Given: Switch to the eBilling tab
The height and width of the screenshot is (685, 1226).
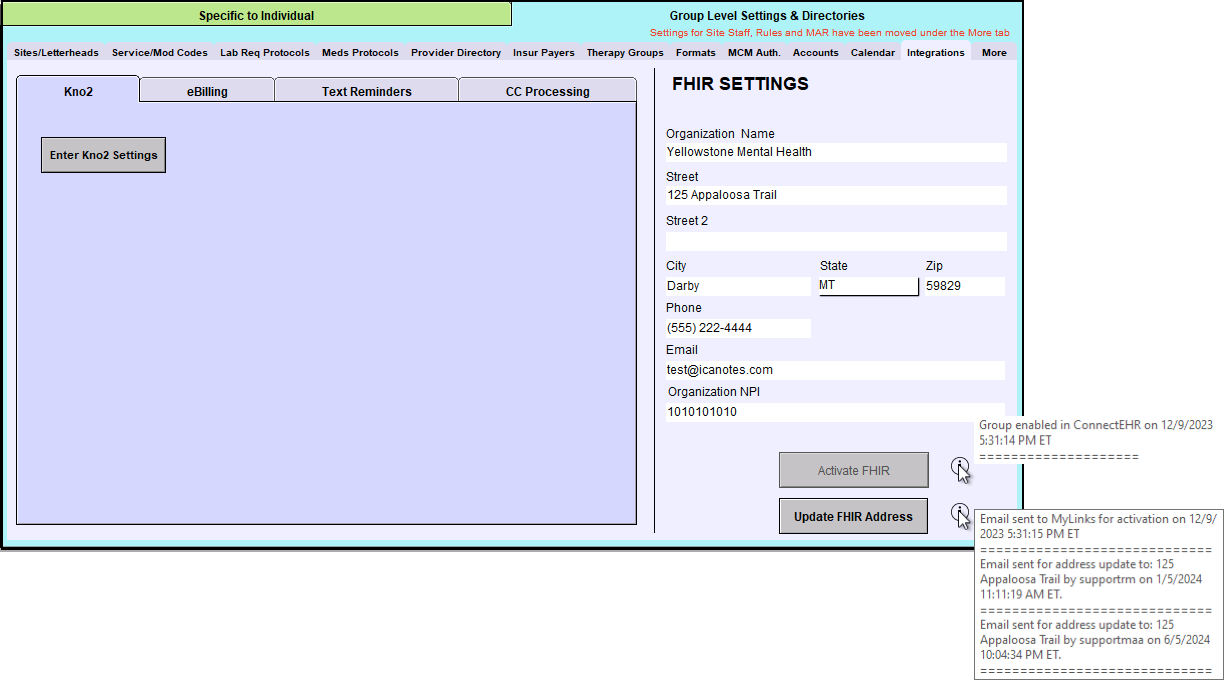Looking at the screenshot, I should click(206, 90).
